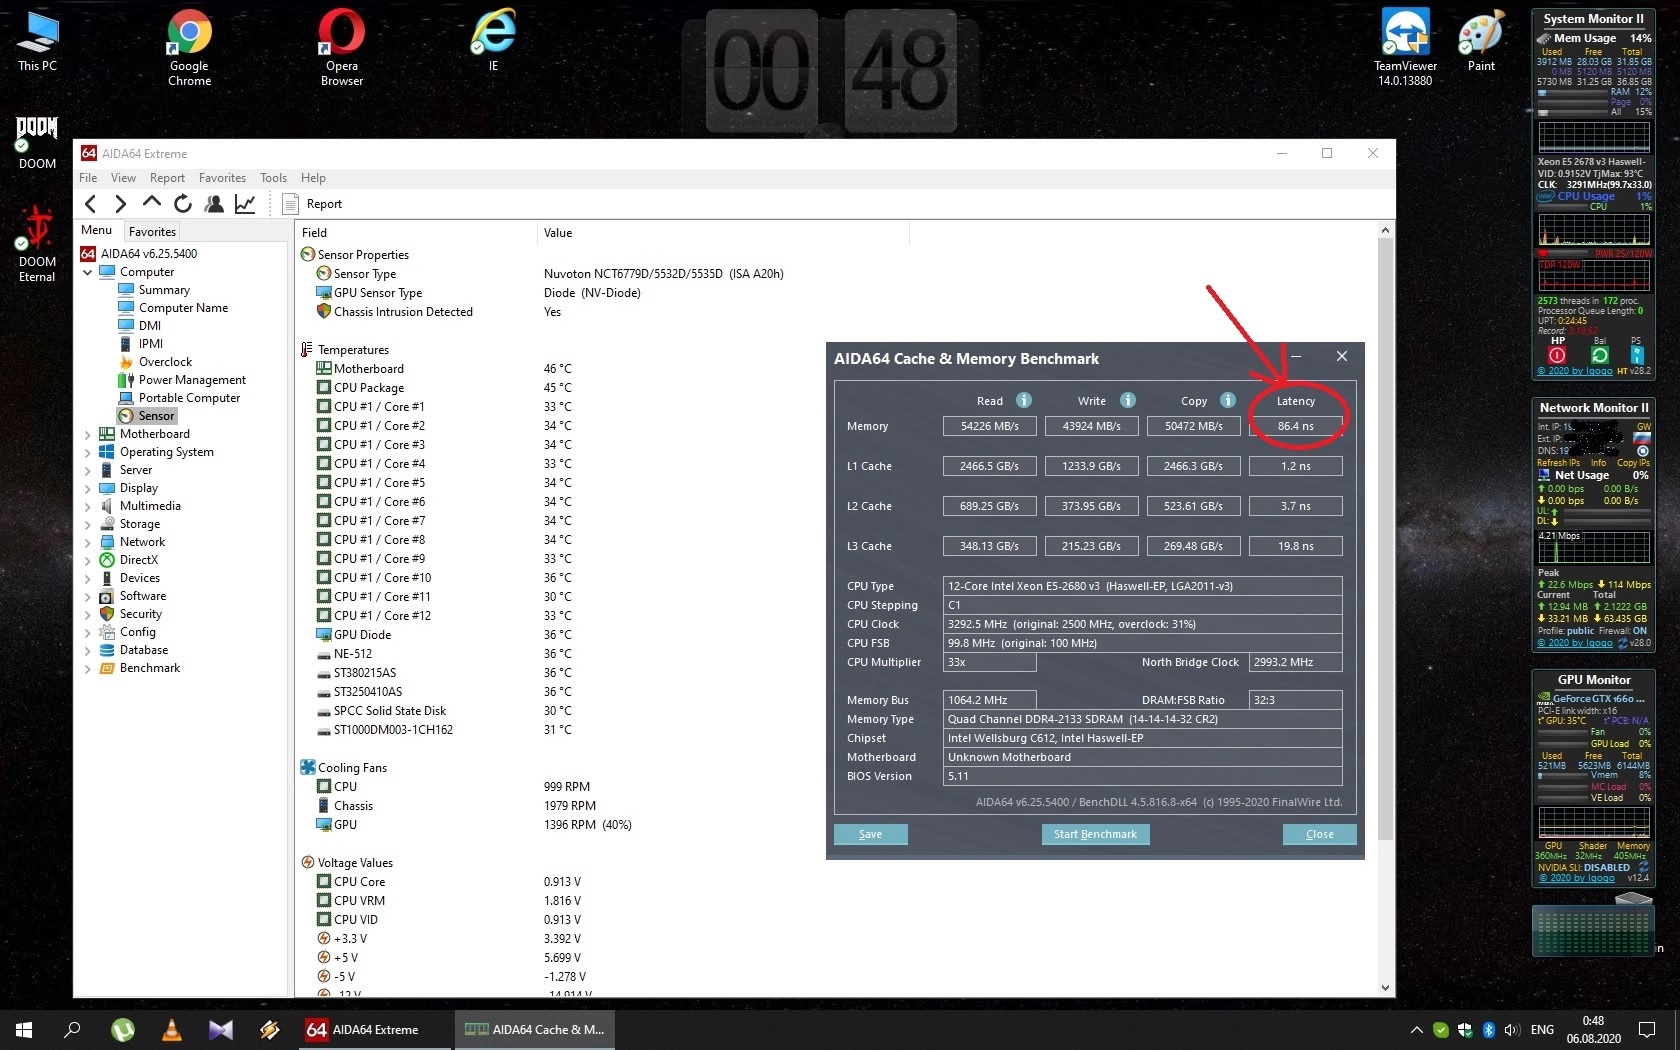Expand the Benchmark tree node
This screenshot has height=1050, width=1680.
coord(87,668)
